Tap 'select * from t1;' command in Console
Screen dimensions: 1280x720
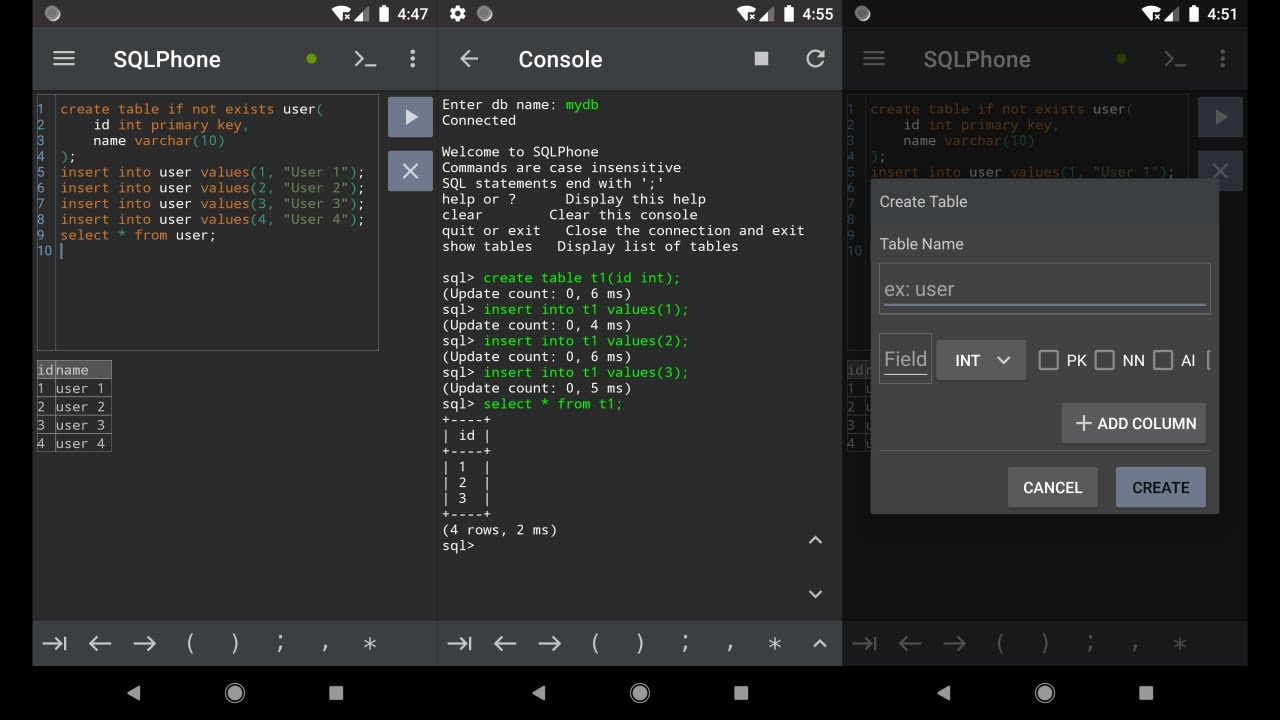pos(552,404)
